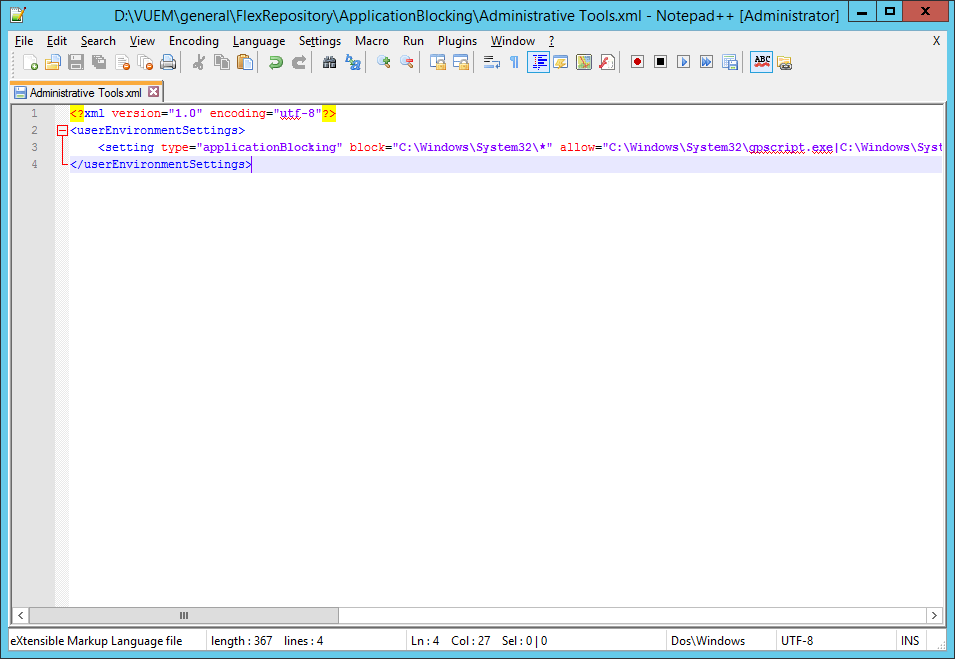Viewport: 955px width, 659px height.
Task: Open the ? help menu
Action: (x=551, y=41)
